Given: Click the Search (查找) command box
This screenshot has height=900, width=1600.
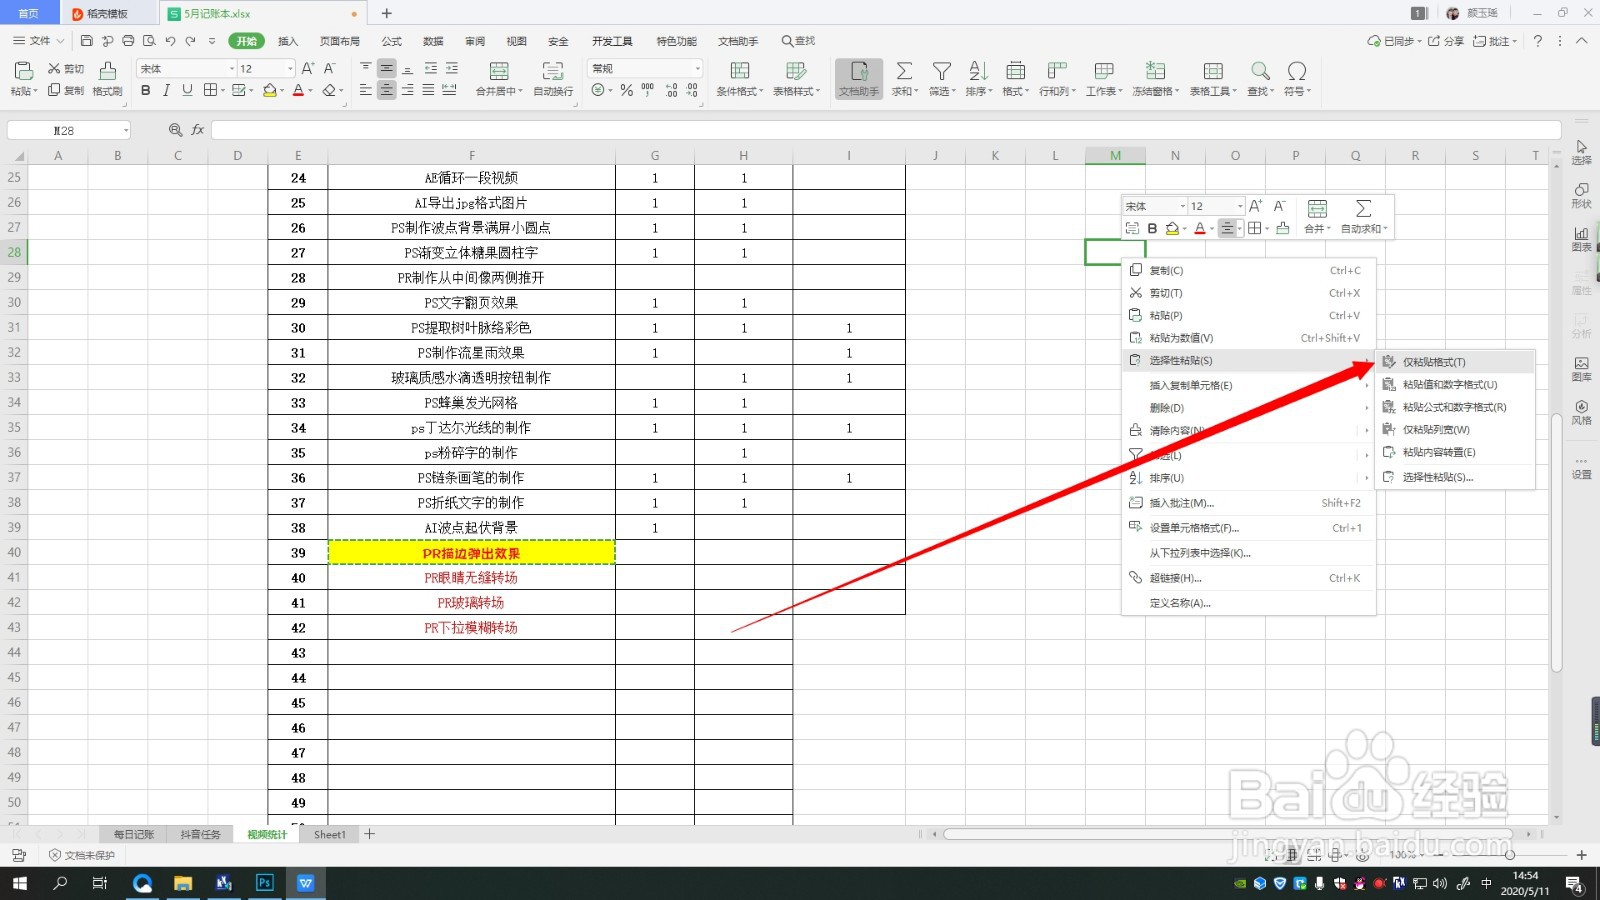Looking at the screenshot, I should [x=798, y=41].
